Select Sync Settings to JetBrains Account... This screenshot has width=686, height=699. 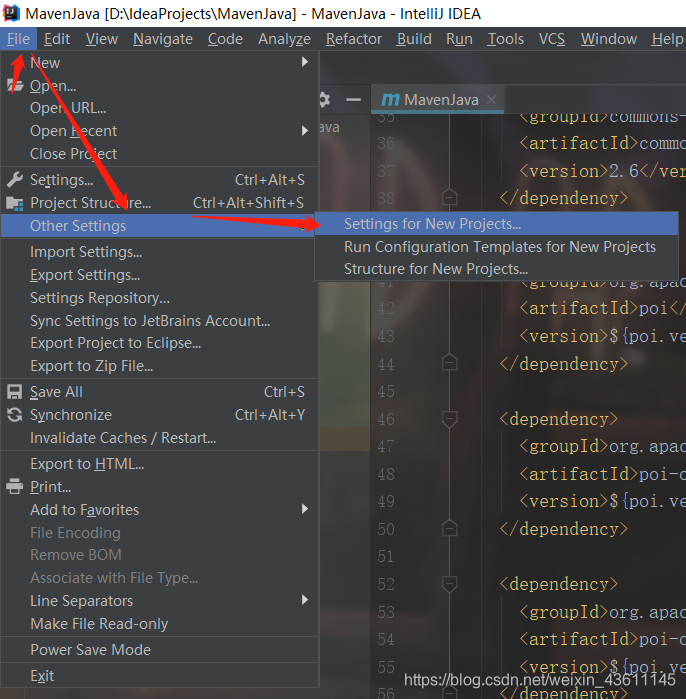coord(160,321)
